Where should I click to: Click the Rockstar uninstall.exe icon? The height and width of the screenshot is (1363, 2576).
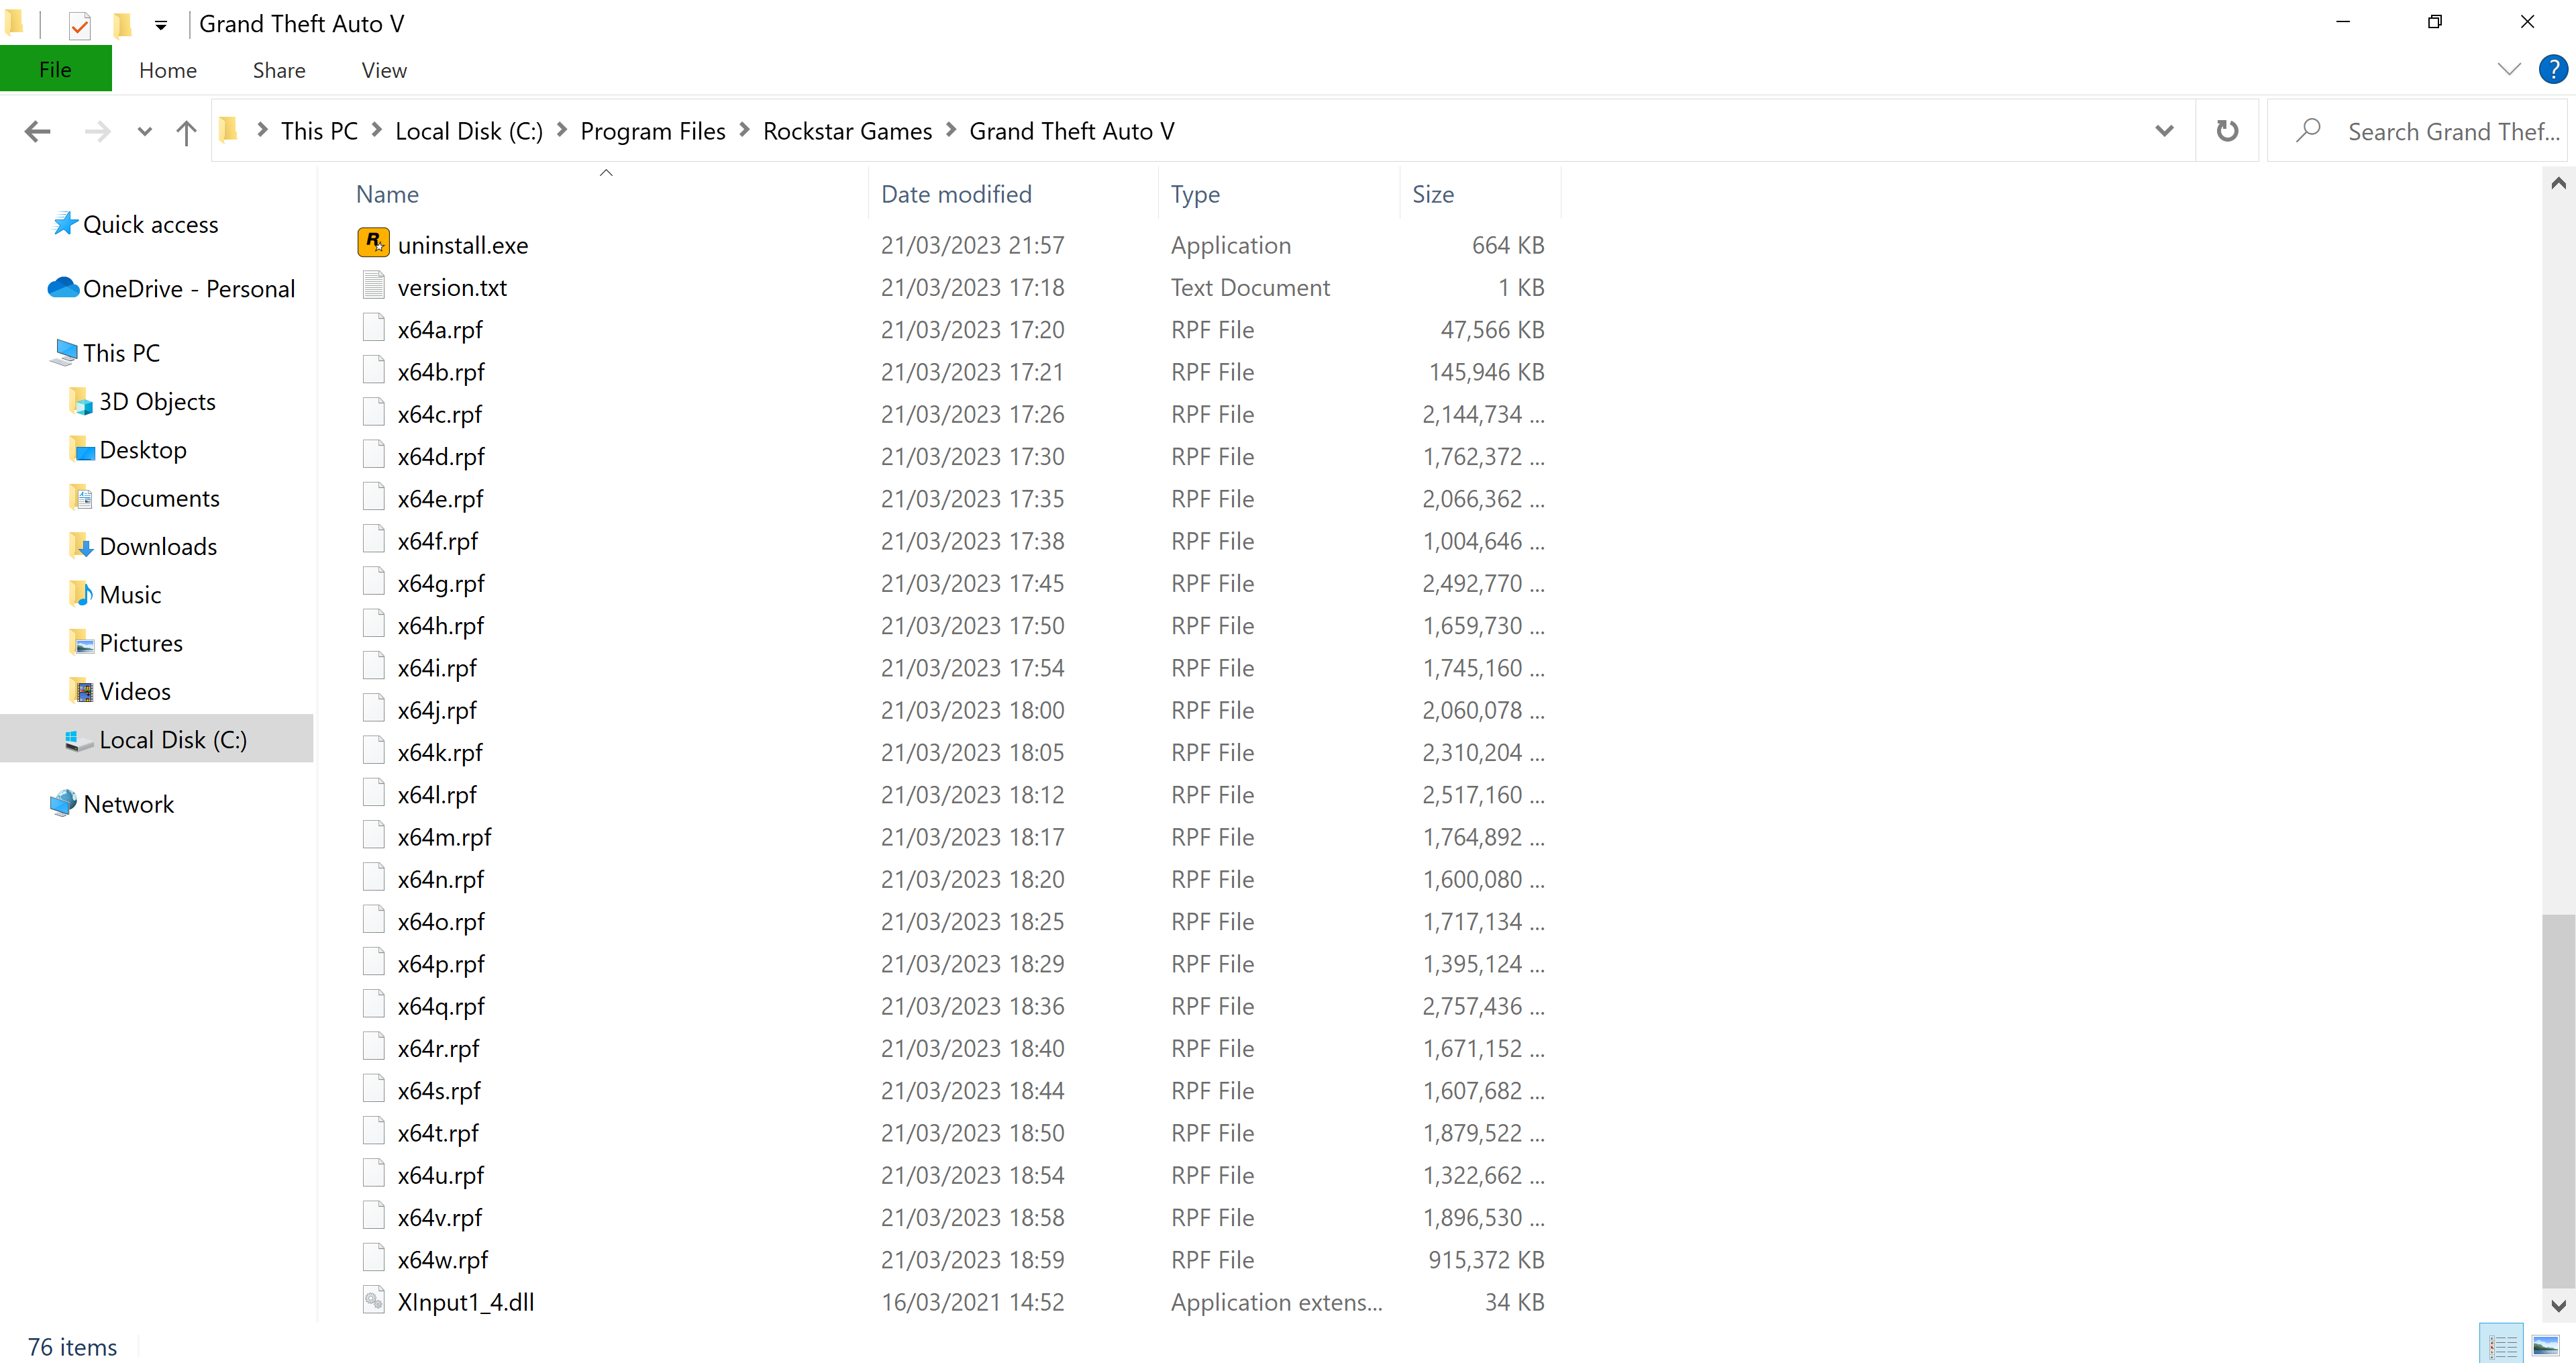373,243
